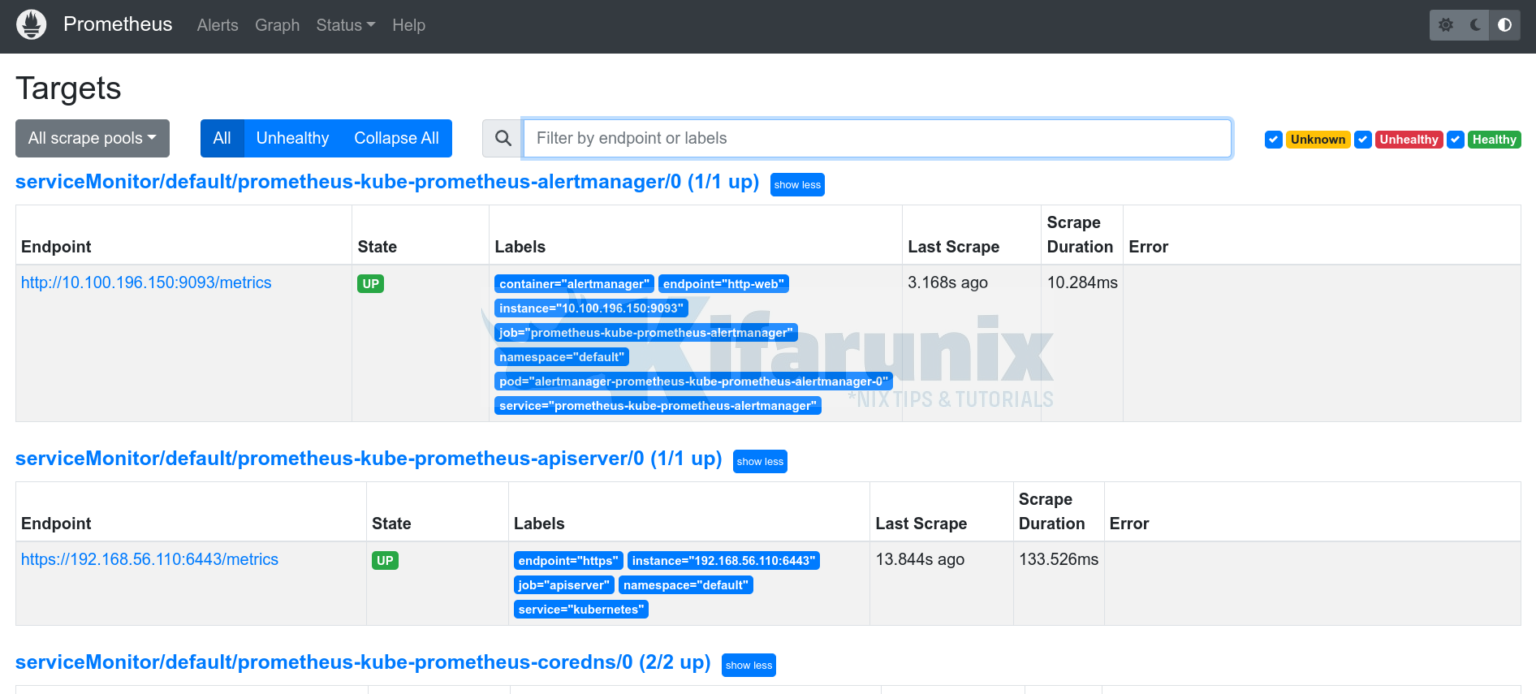
Task: Click the Prometheus logo icon
Action: click(x=30, y=24)
